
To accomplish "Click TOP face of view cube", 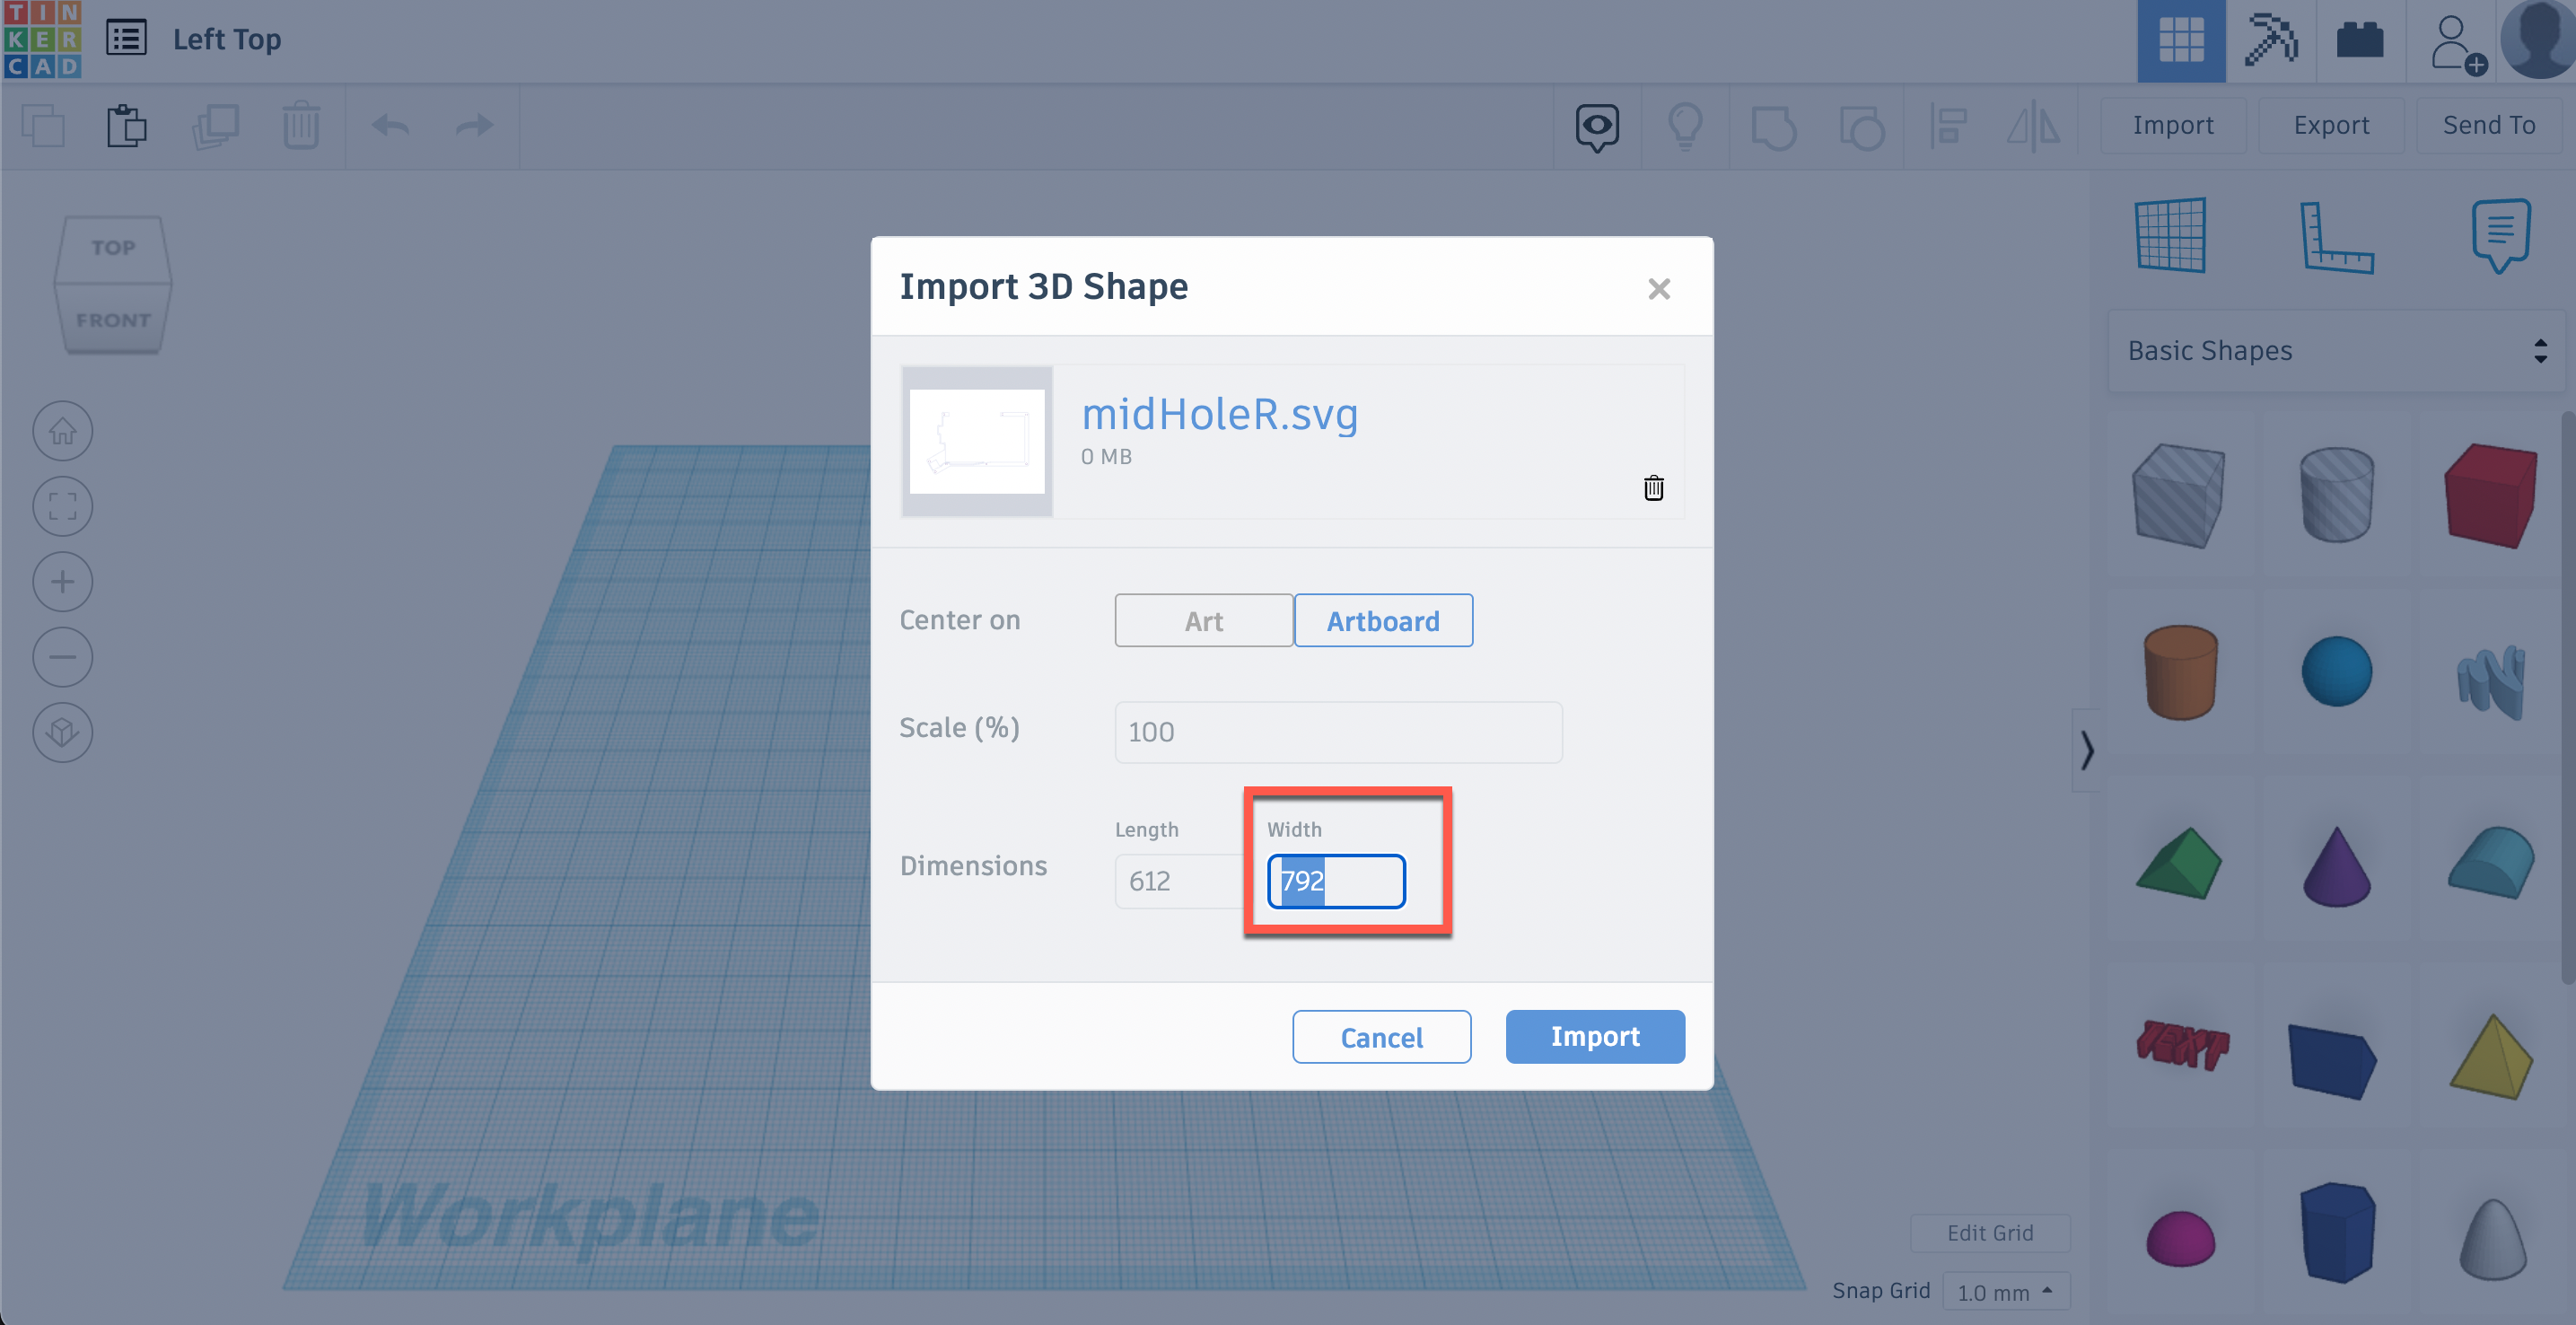I will click(113, 247).
